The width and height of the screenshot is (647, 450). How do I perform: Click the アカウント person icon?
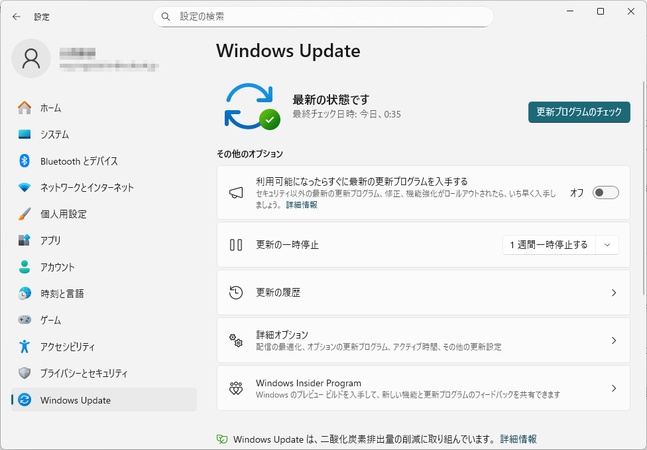click(x=24, y=267)
